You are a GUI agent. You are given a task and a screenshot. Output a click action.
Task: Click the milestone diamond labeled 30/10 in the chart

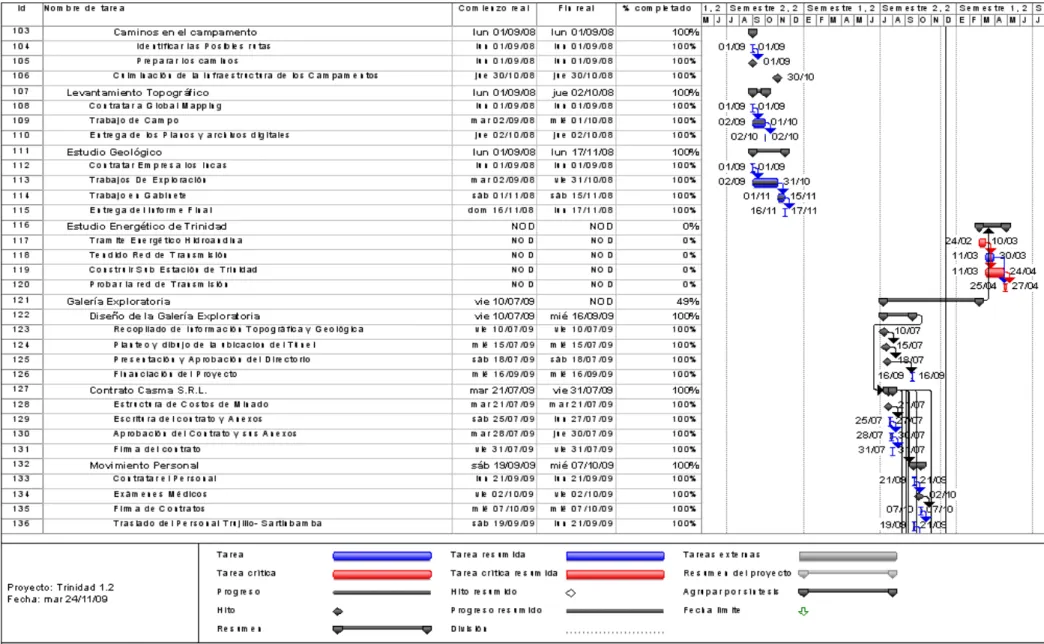pos(777,78)
